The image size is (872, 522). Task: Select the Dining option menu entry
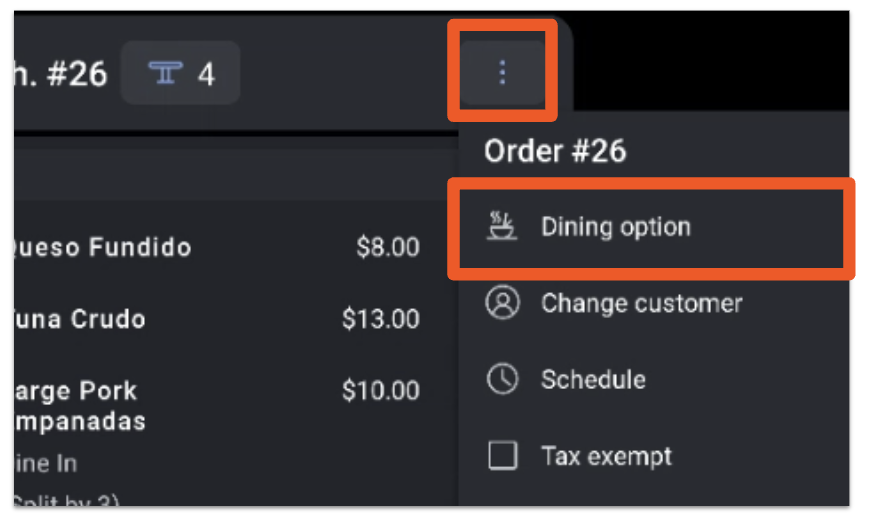coord(615,227)
